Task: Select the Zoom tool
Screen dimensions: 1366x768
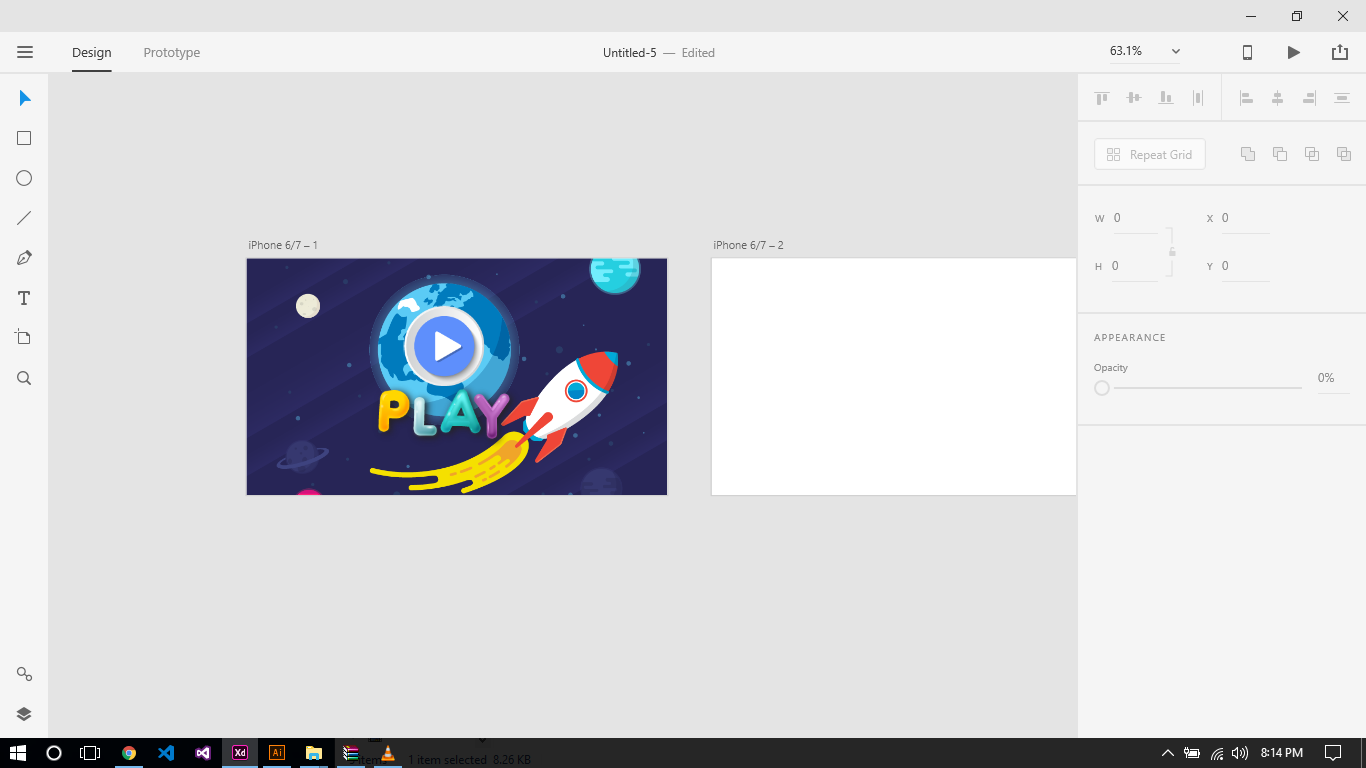Action: (x=24, y=378)
